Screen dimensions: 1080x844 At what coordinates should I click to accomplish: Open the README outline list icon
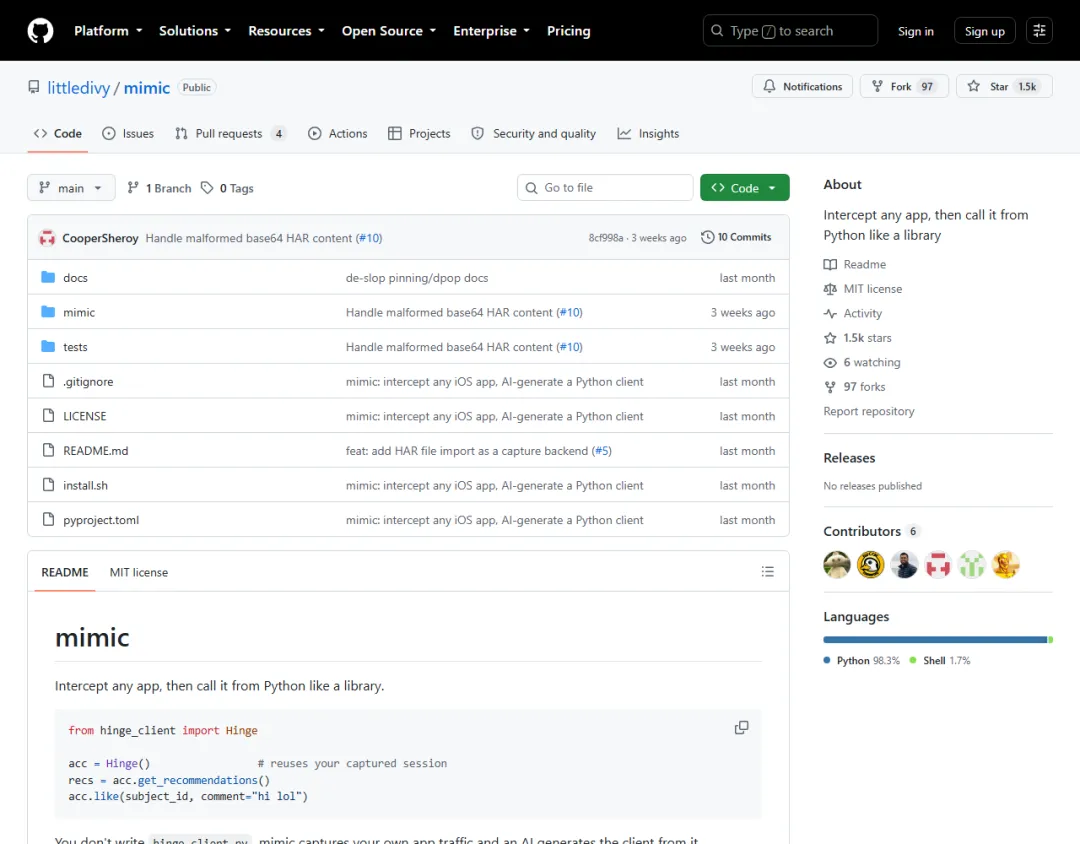tap(767, 572)
